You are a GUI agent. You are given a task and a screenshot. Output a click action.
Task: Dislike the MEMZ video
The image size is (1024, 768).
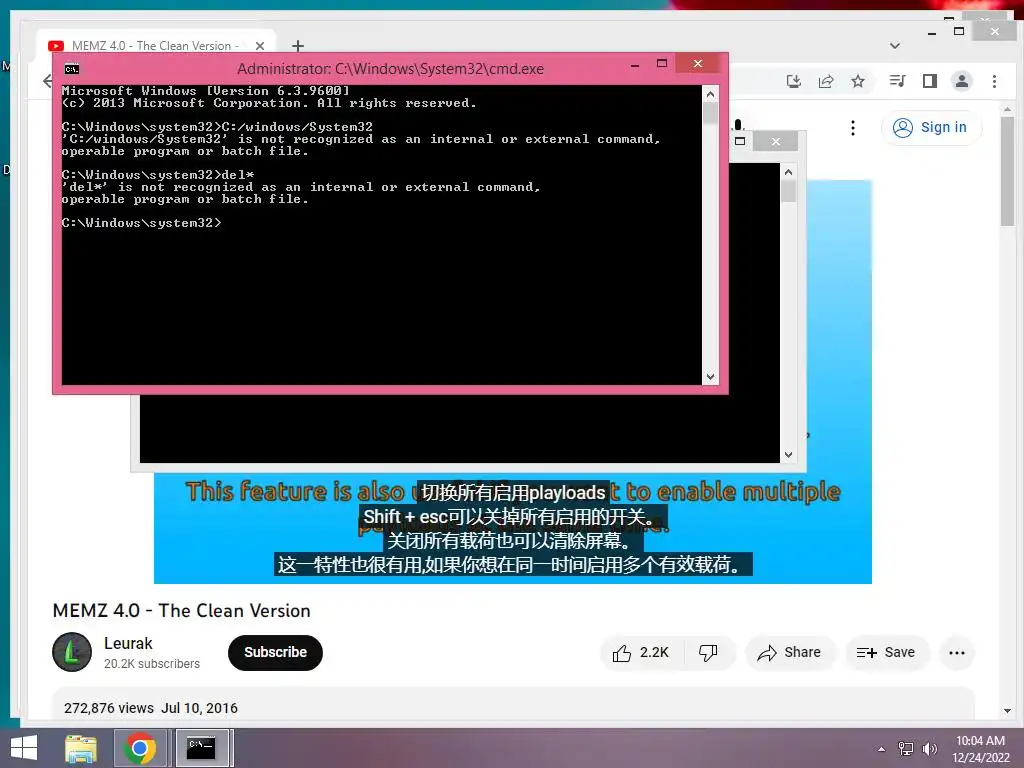[x=709, y=652]
